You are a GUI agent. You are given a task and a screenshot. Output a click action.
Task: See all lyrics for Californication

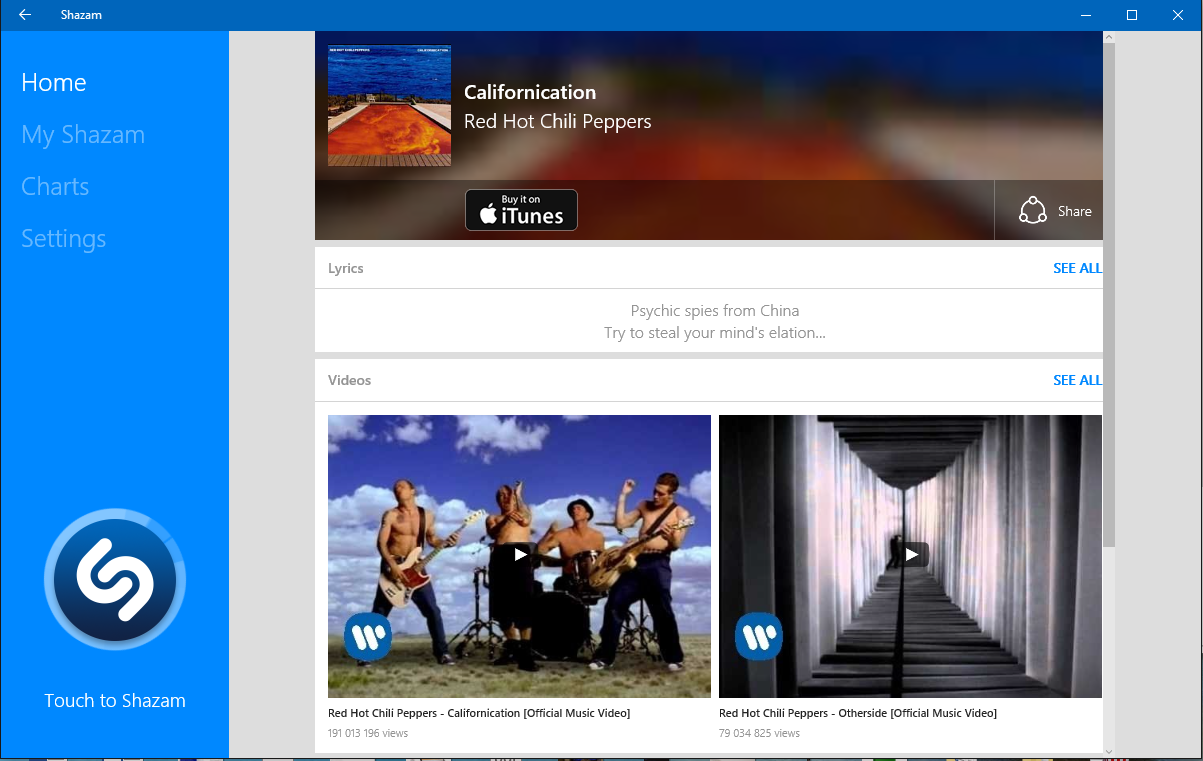(1077, 268)
